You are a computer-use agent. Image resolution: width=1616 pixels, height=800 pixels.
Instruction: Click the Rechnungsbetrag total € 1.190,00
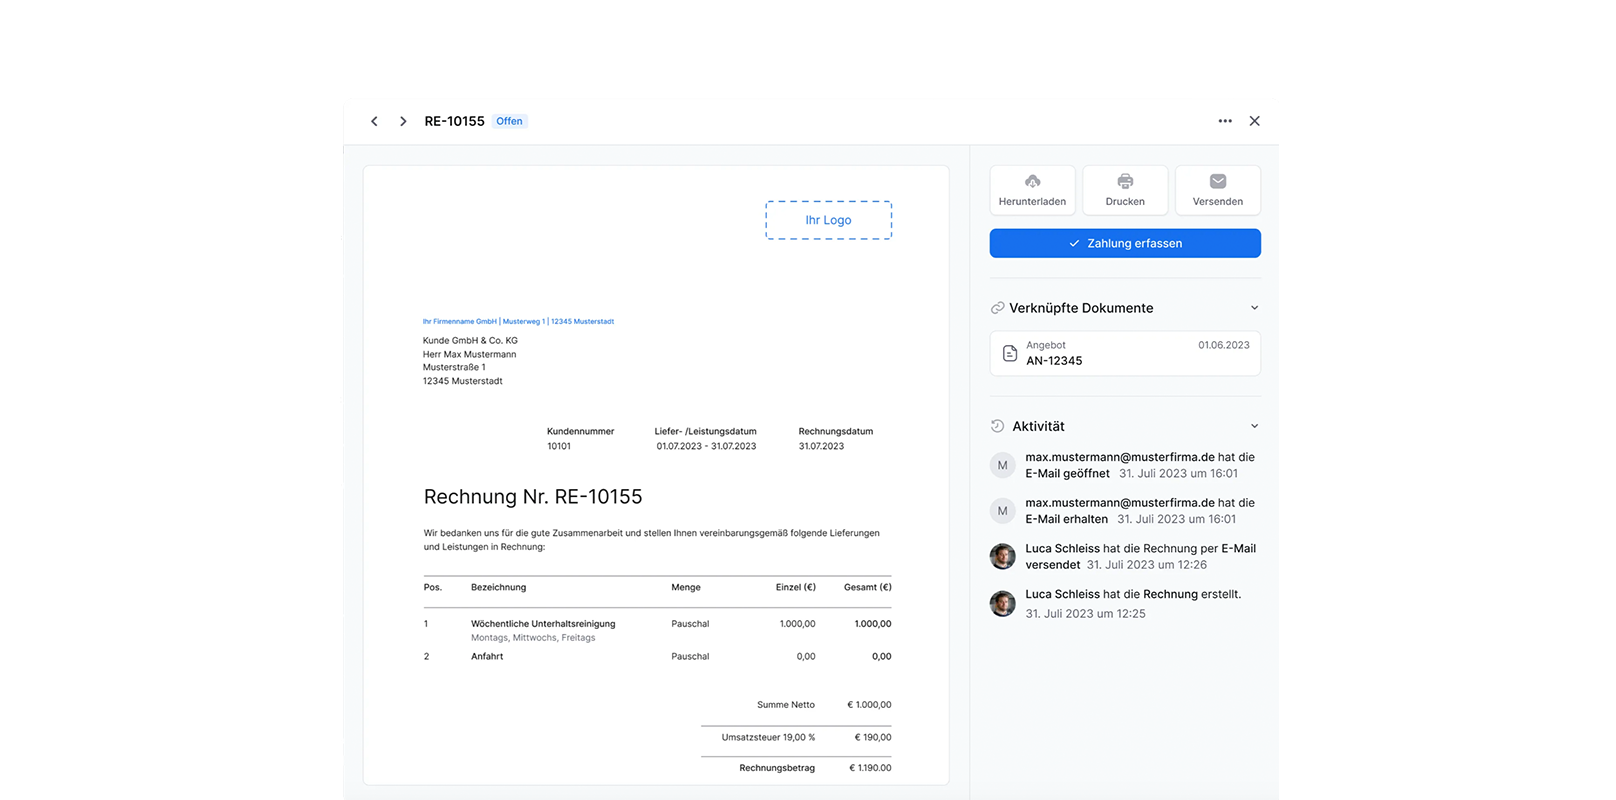tap(870, 768)
